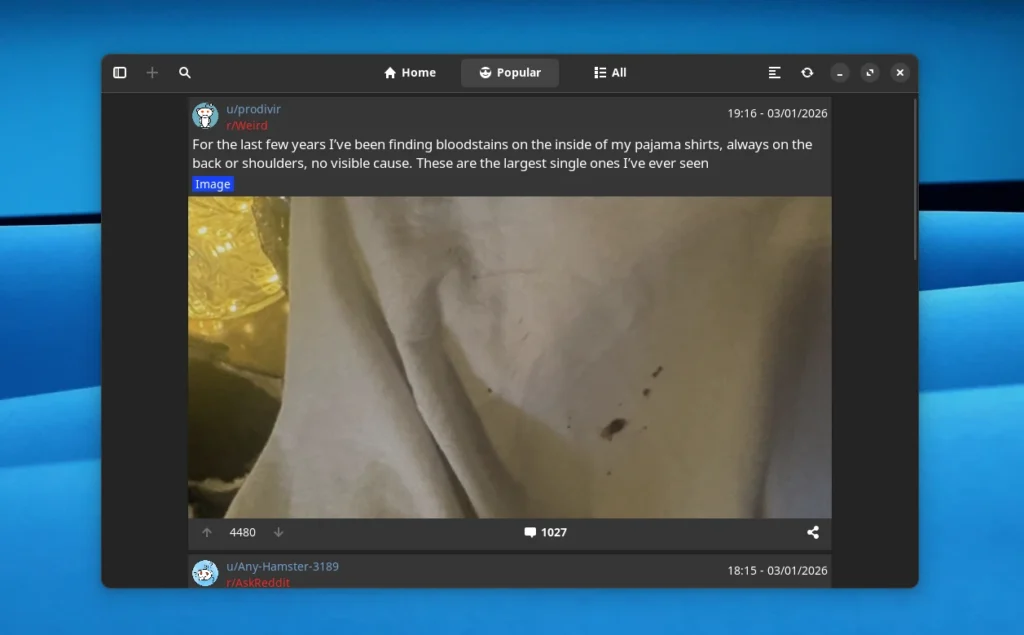The width and height of the screenshot is (1024, 635).
Task: Open search with magnifier icon
Action: [x=185, y=73]
